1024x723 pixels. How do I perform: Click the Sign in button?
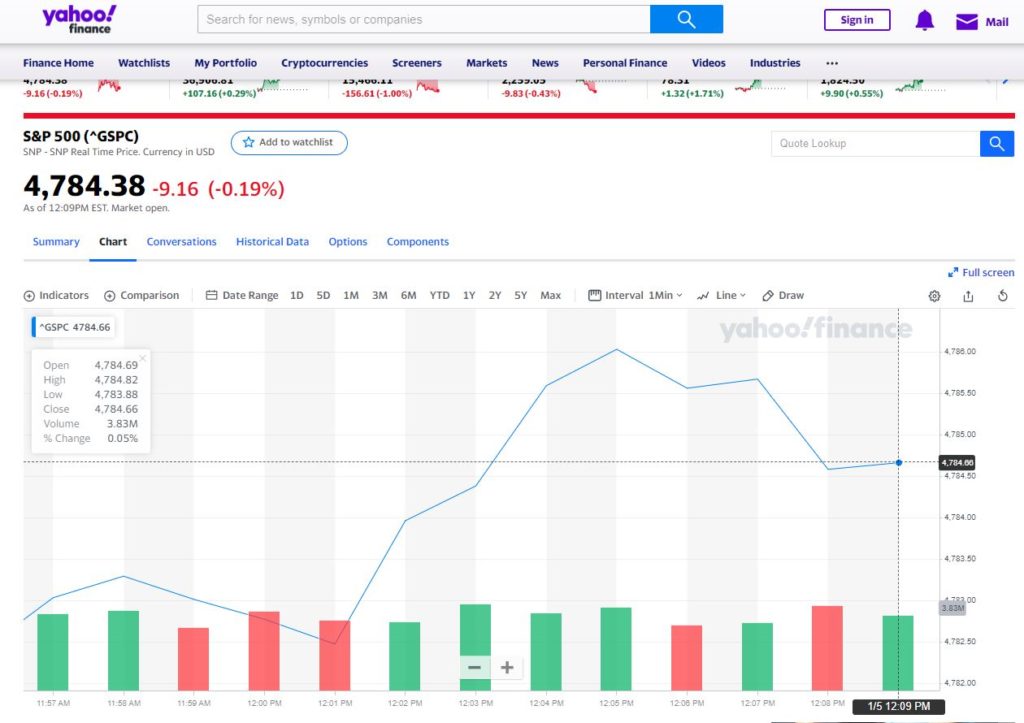(857, 20)
